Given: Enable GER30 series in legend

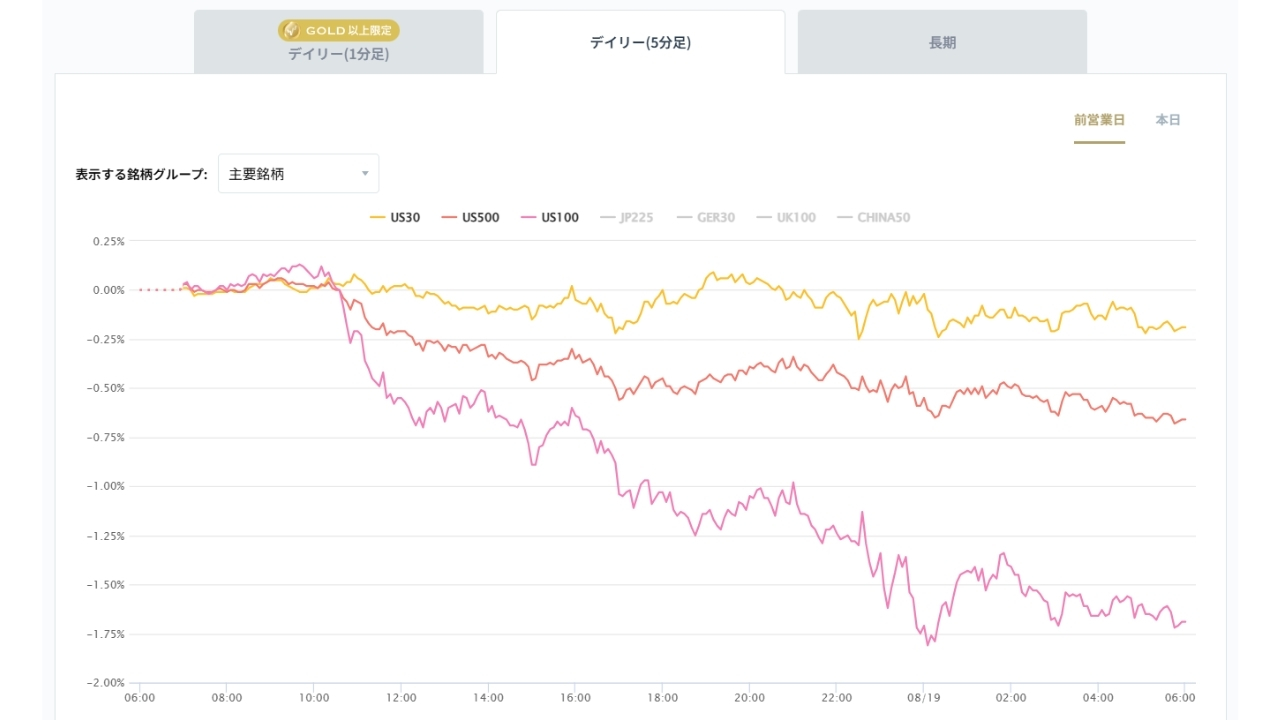Looking at the screenshot, I should pos(705,217).
